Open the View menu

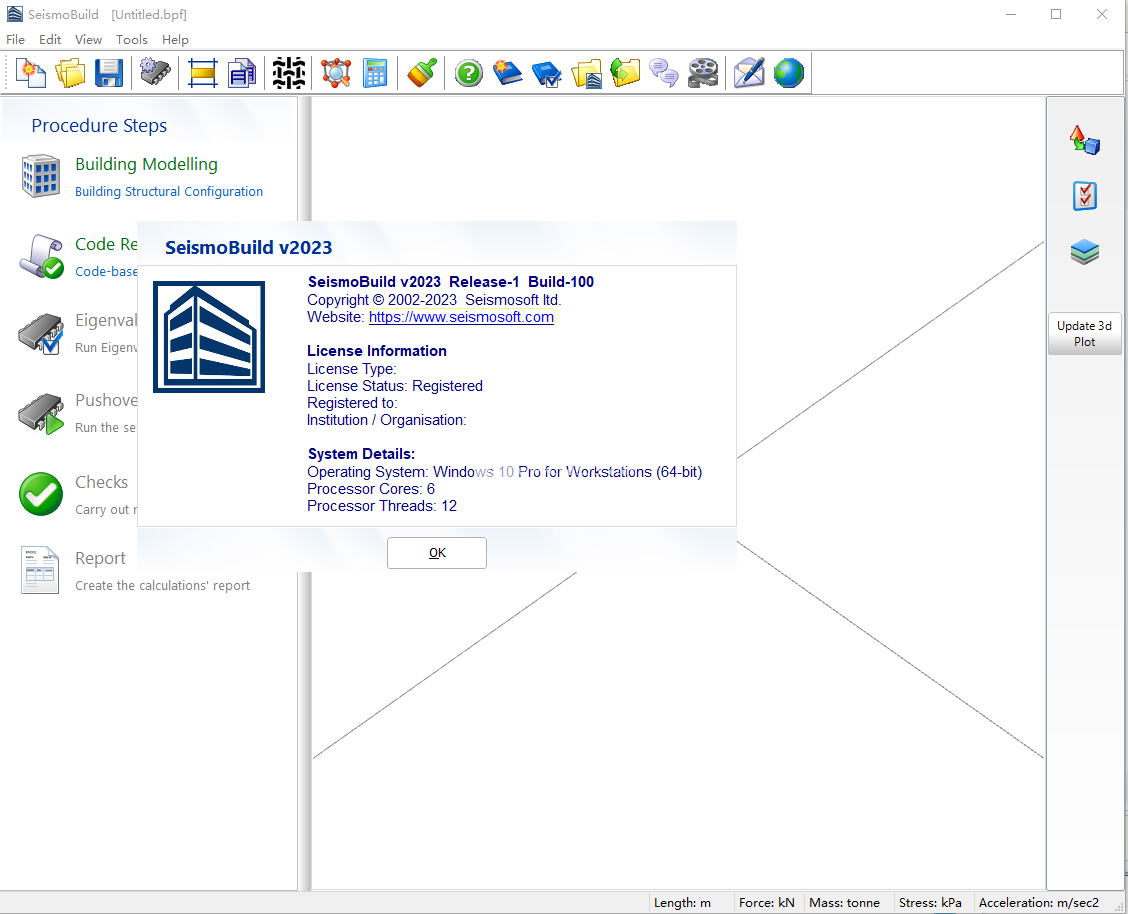click(88, 40)
